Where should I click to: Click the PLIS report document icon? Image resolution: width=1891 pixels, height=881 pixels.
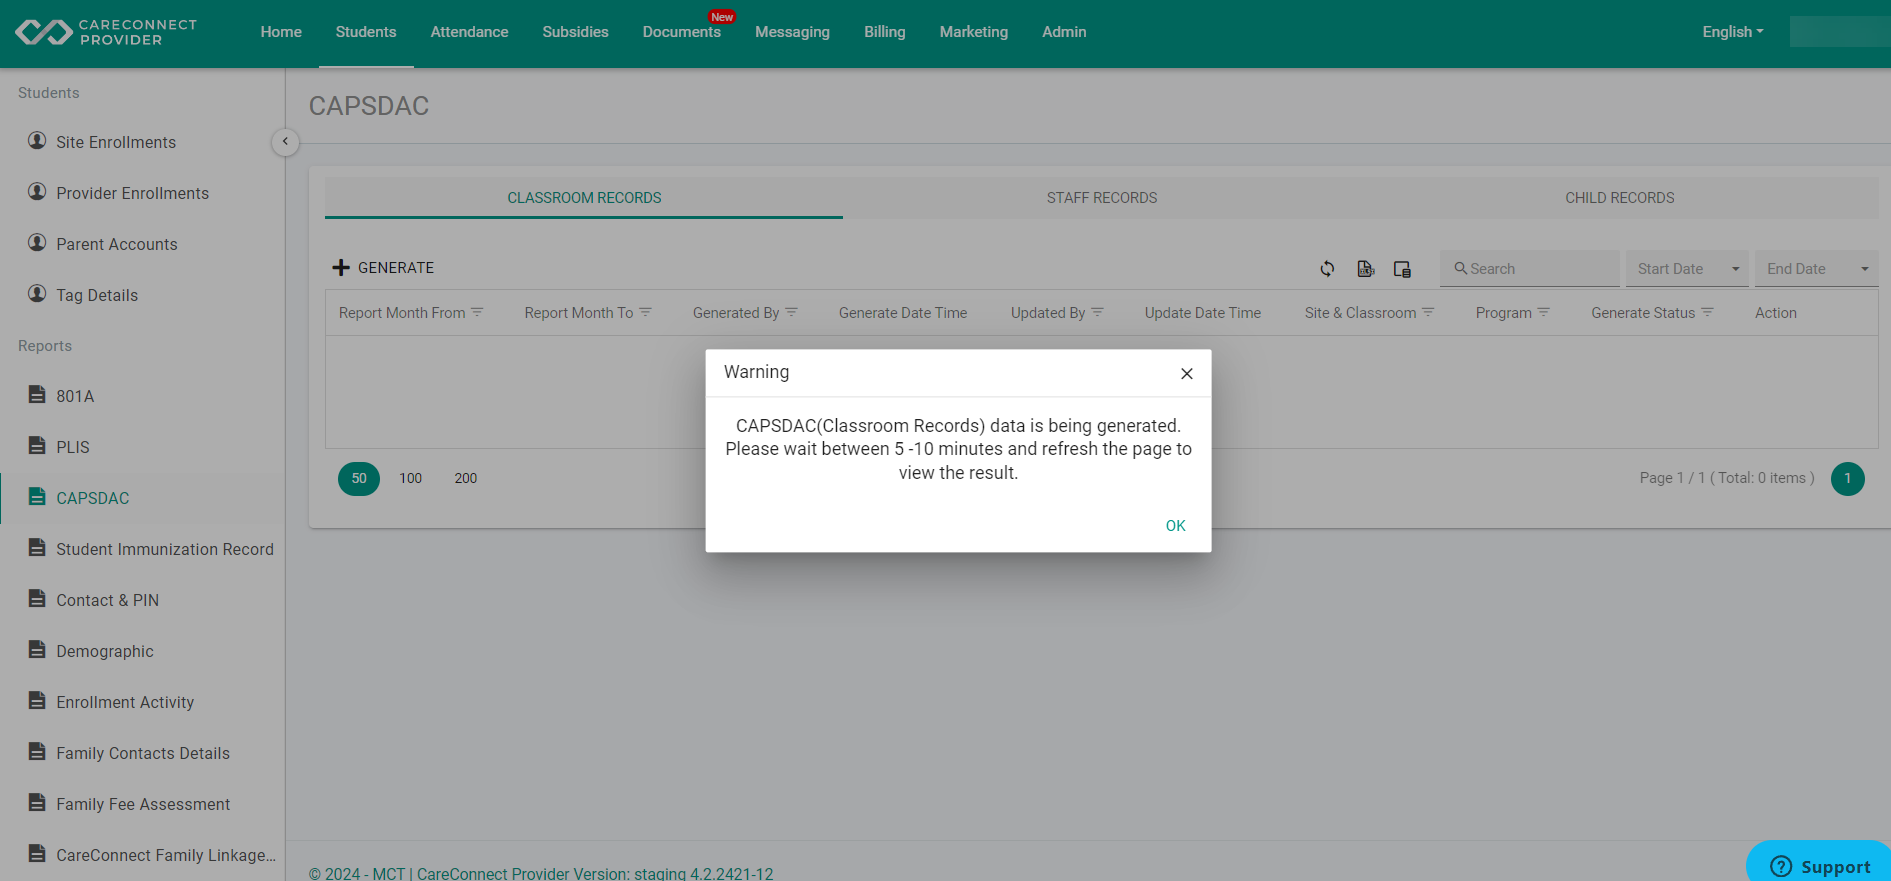coord(37,446)
